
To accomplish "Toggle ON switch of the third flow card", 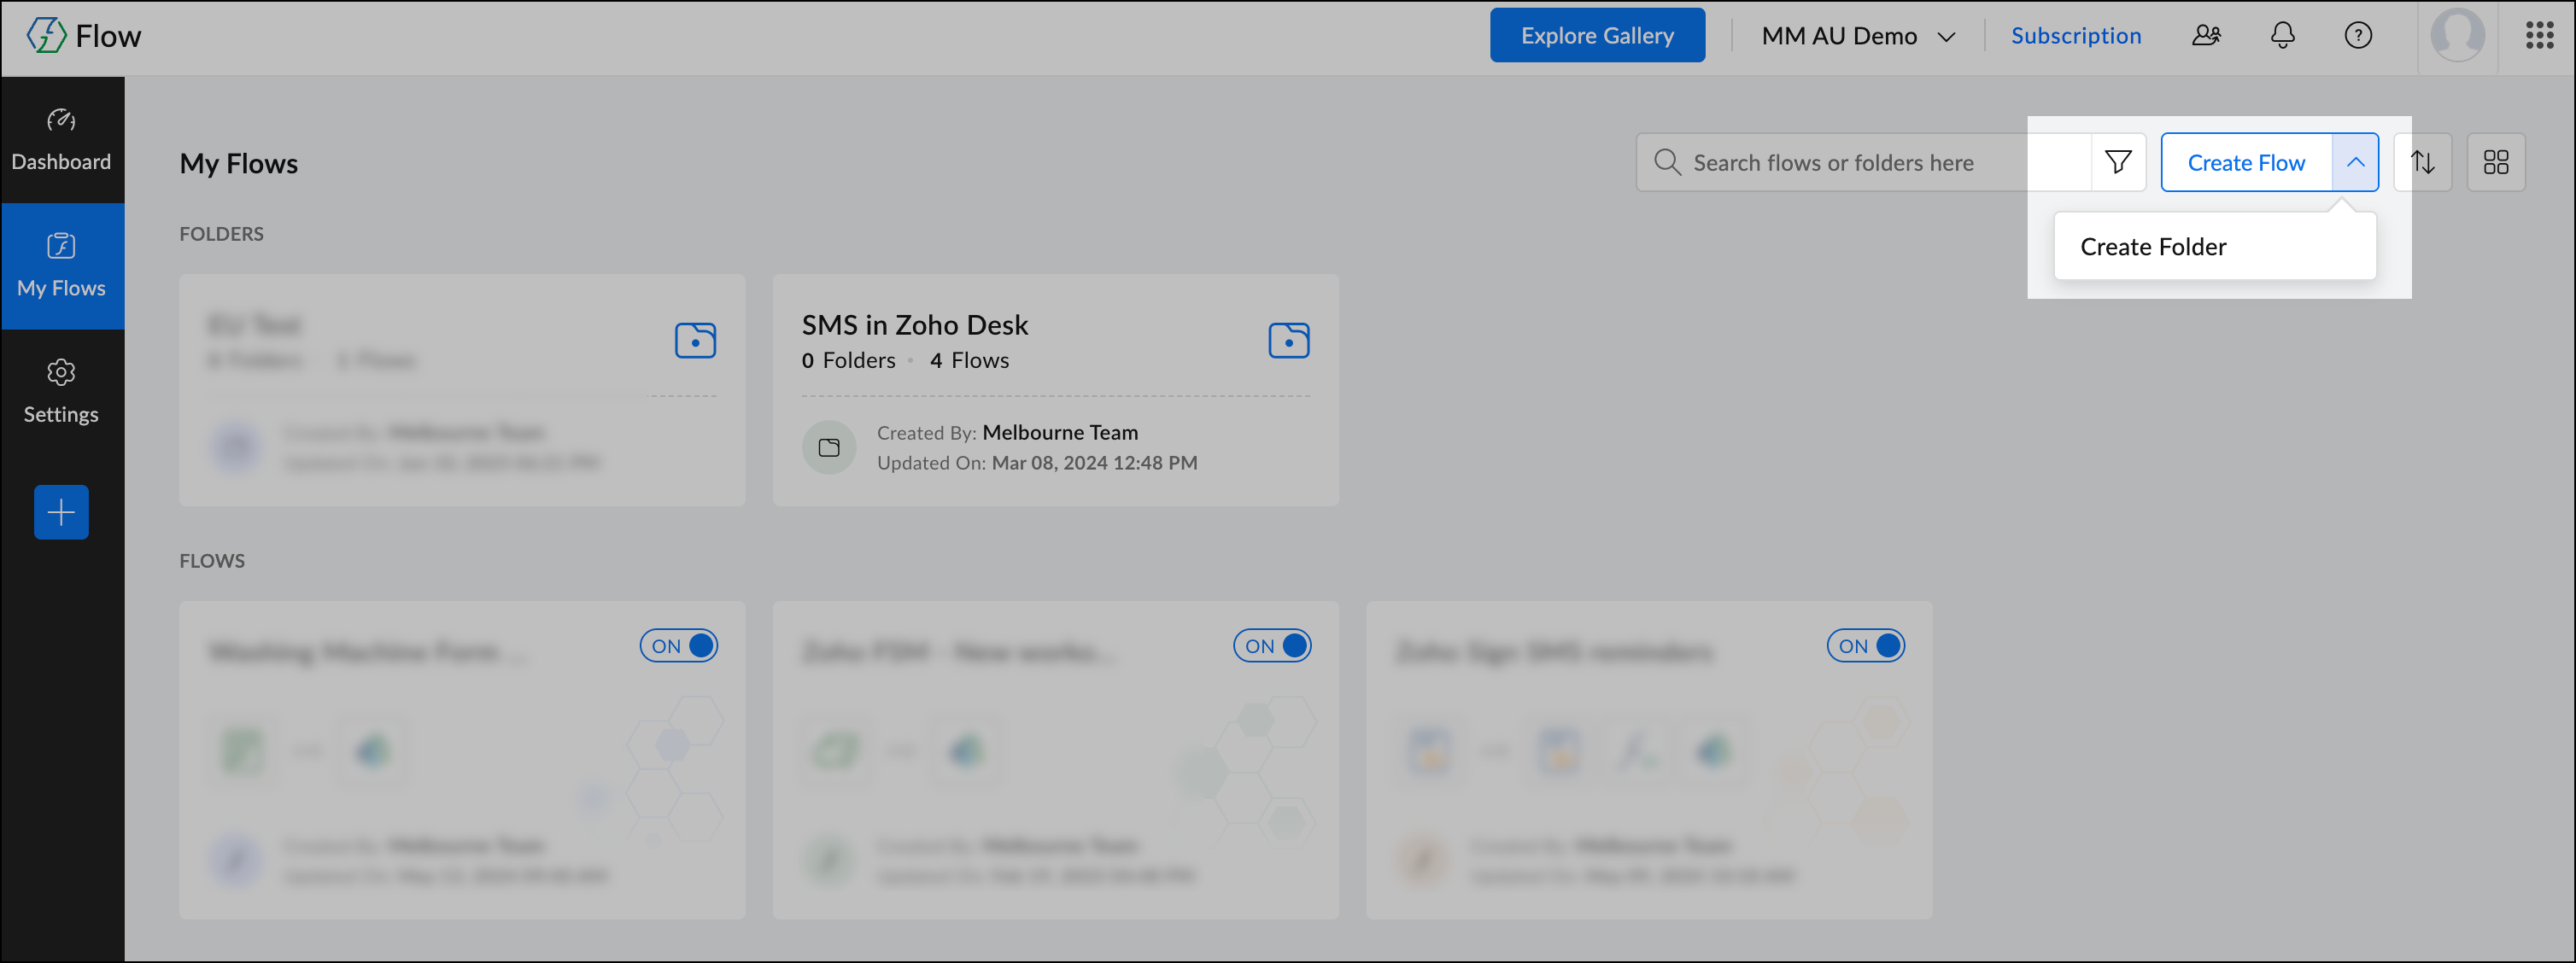I will (1866, 646).
